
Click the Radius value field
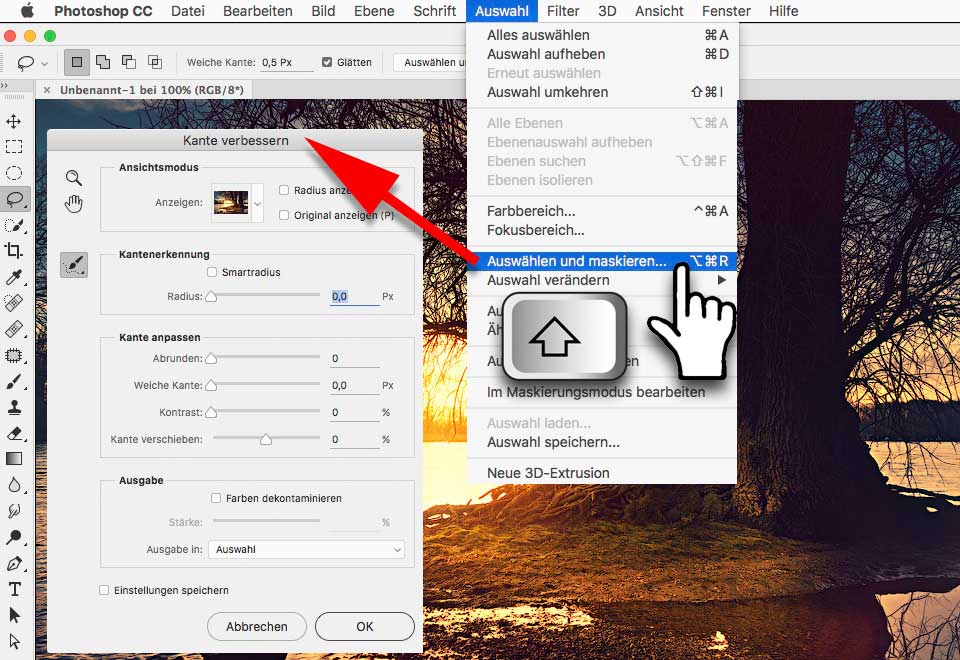354,296
